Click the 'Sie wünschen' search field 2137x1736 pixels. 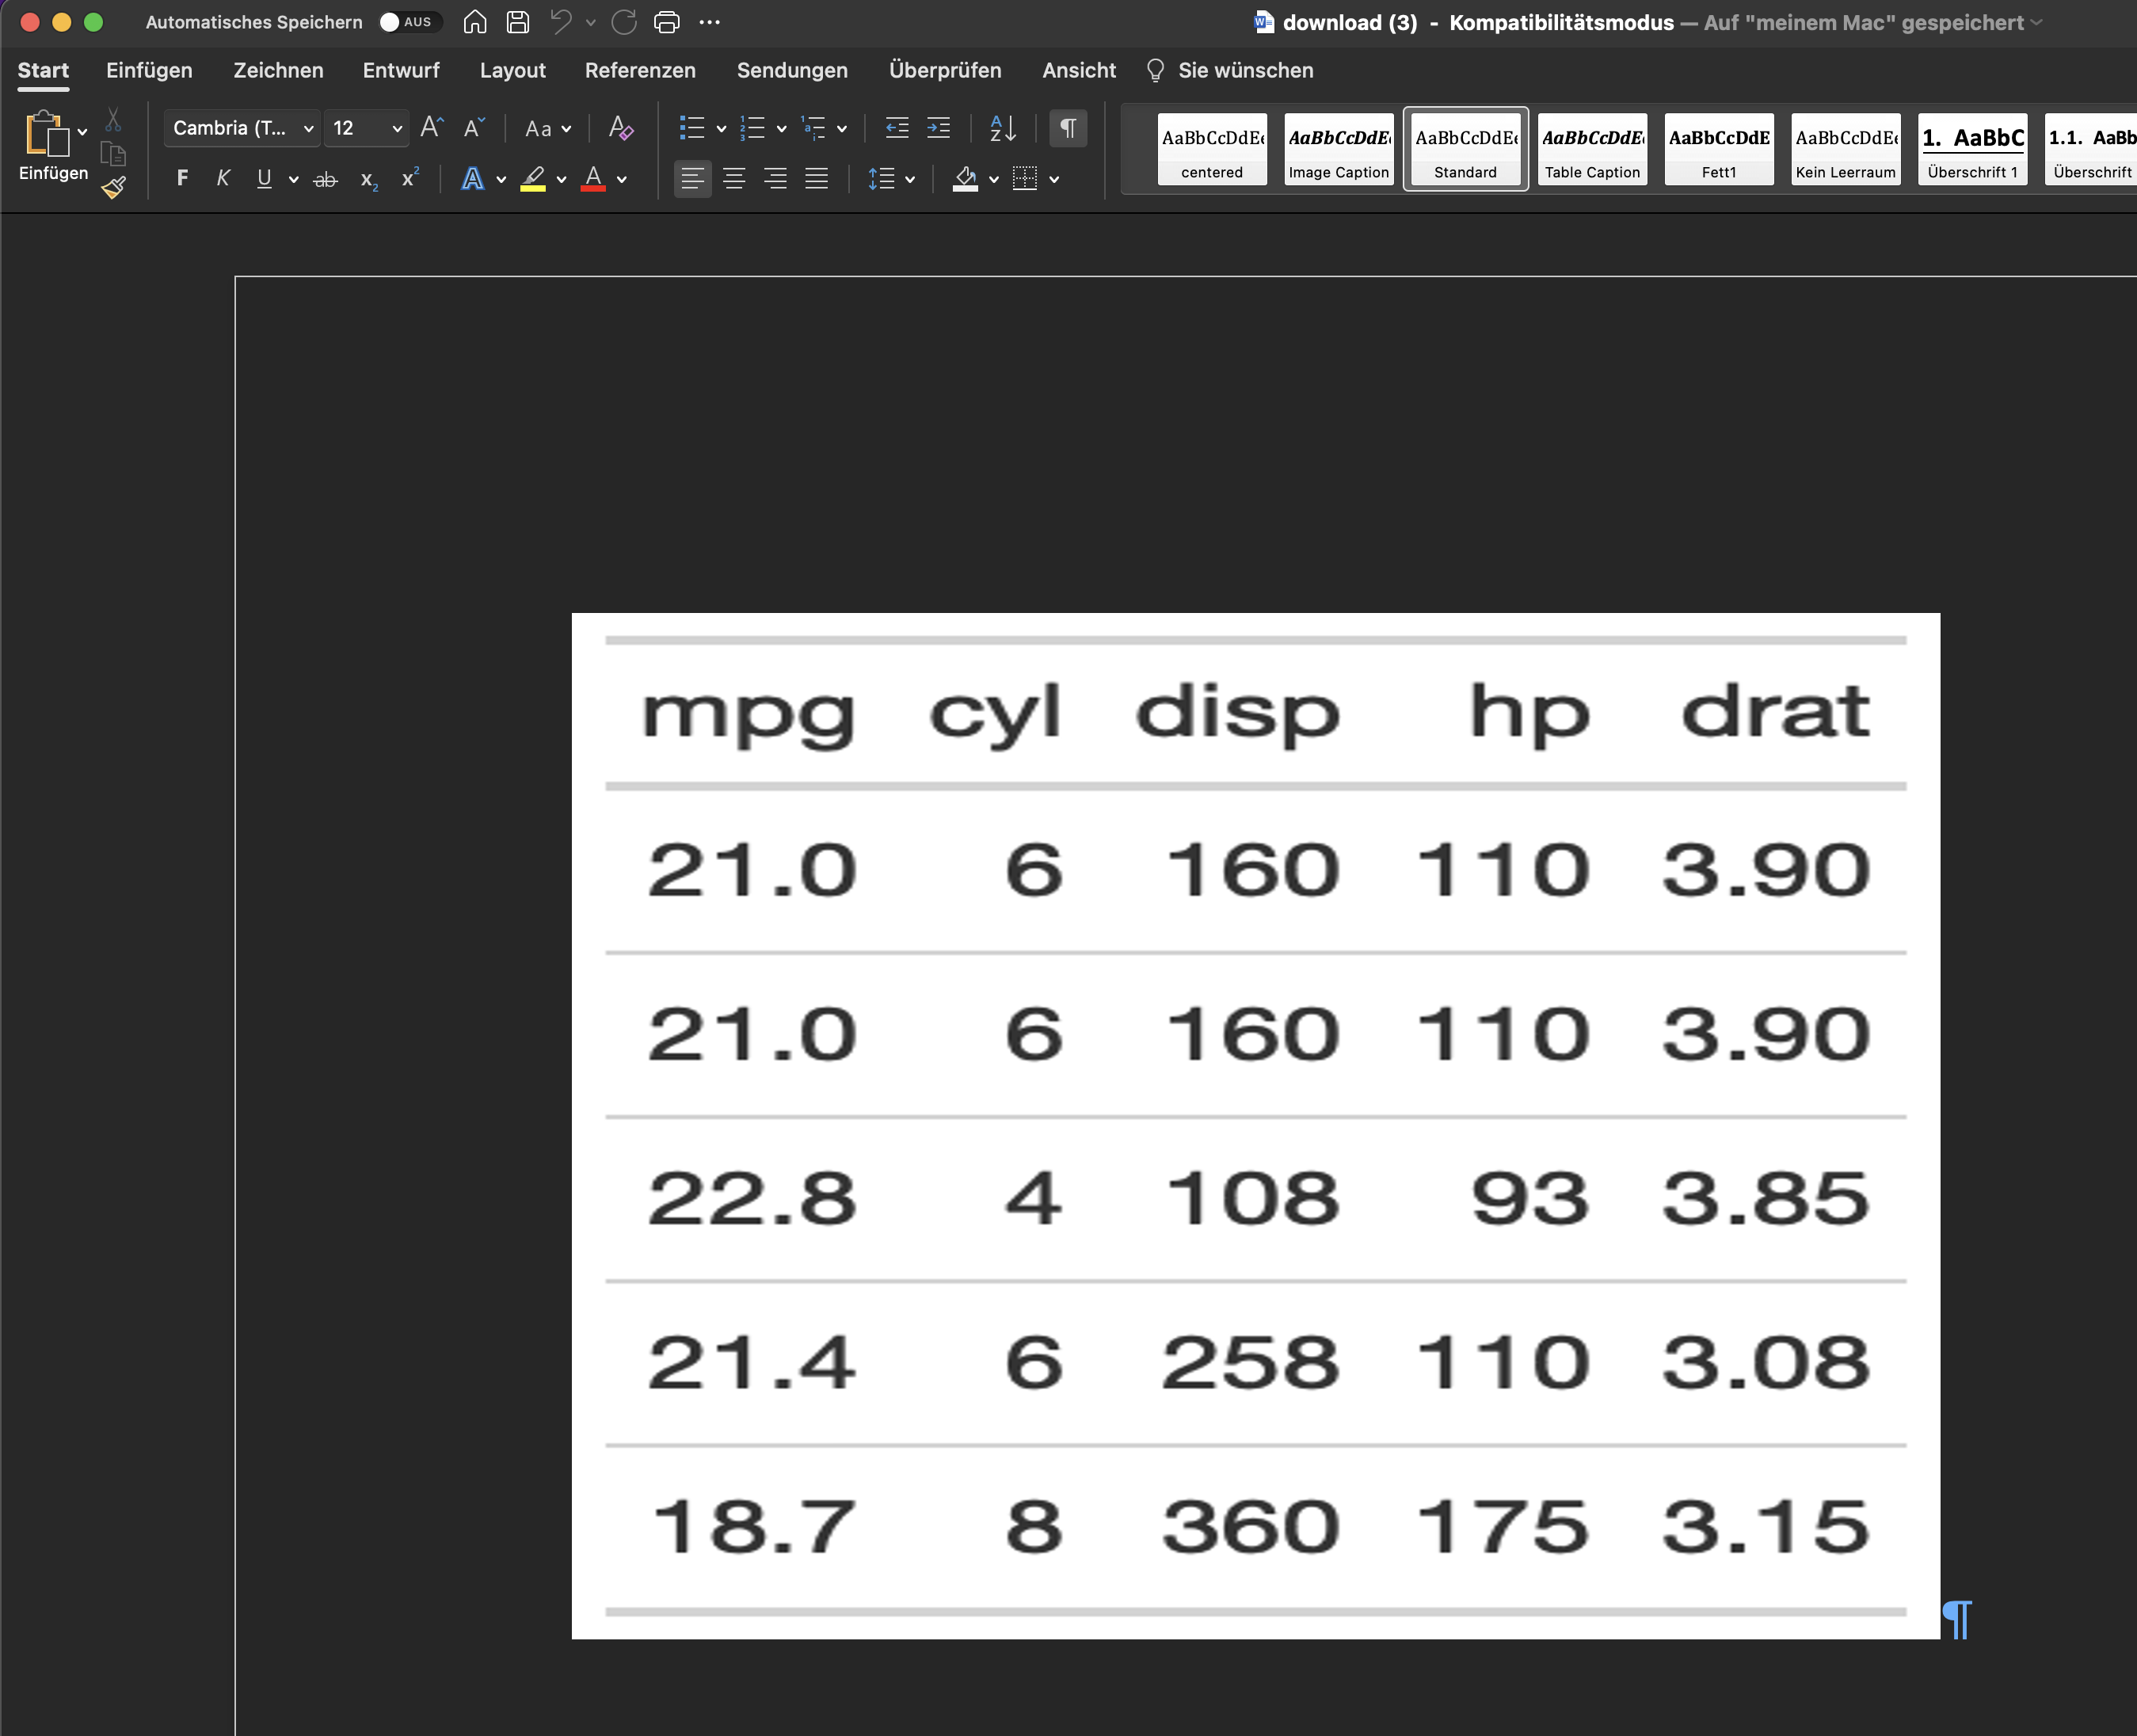point(1230,70)
